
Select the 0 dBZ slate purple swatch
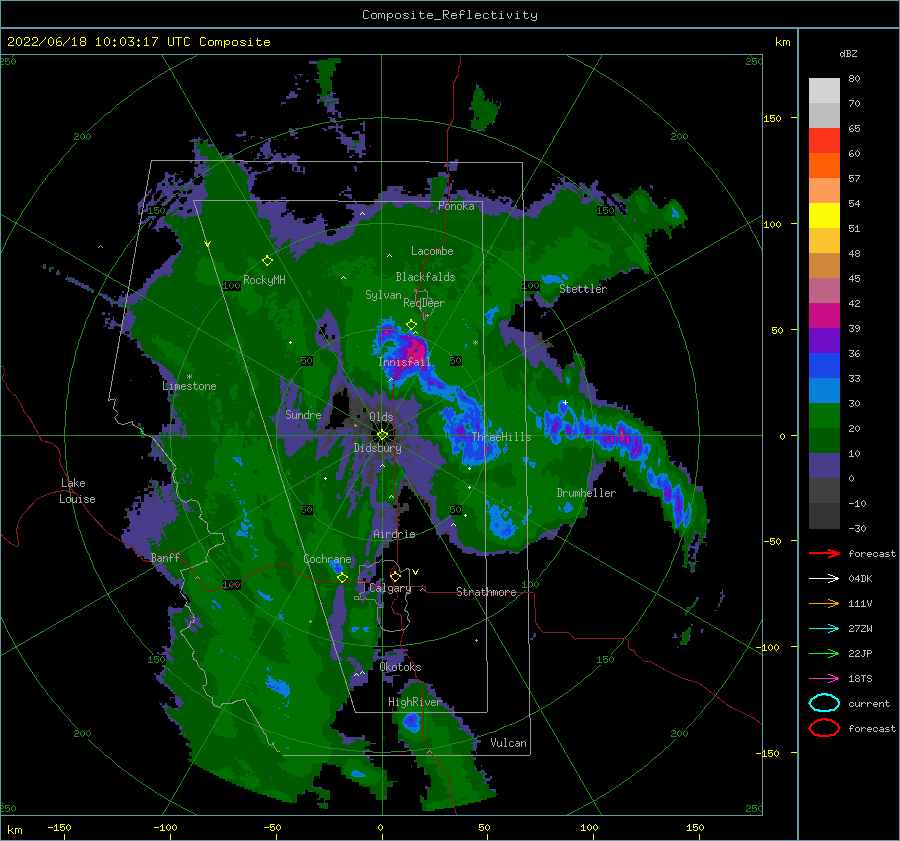(x=824, y=466)
